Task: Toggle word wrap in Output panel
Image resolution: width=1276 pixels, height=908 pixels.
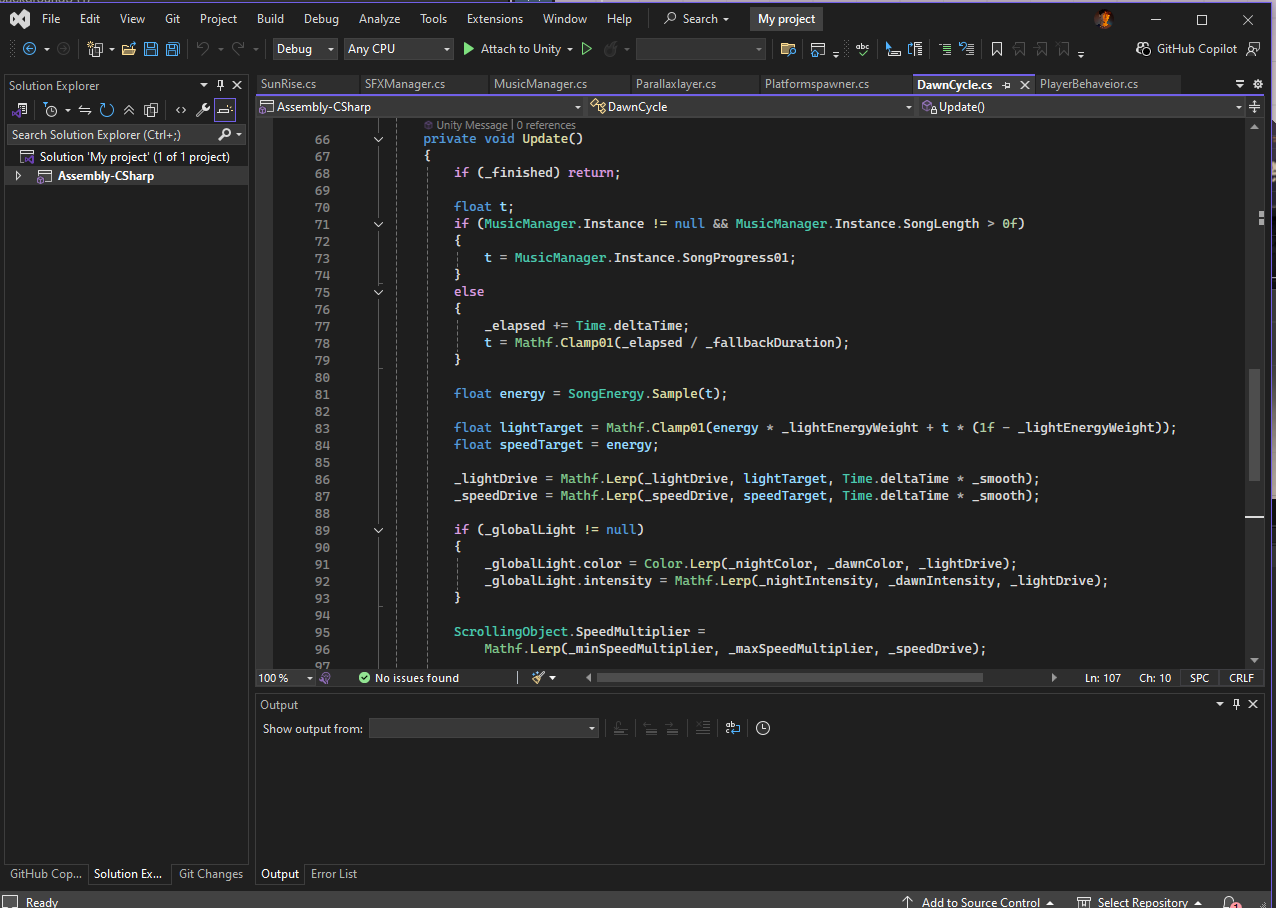Action: (x=732, y=728)
